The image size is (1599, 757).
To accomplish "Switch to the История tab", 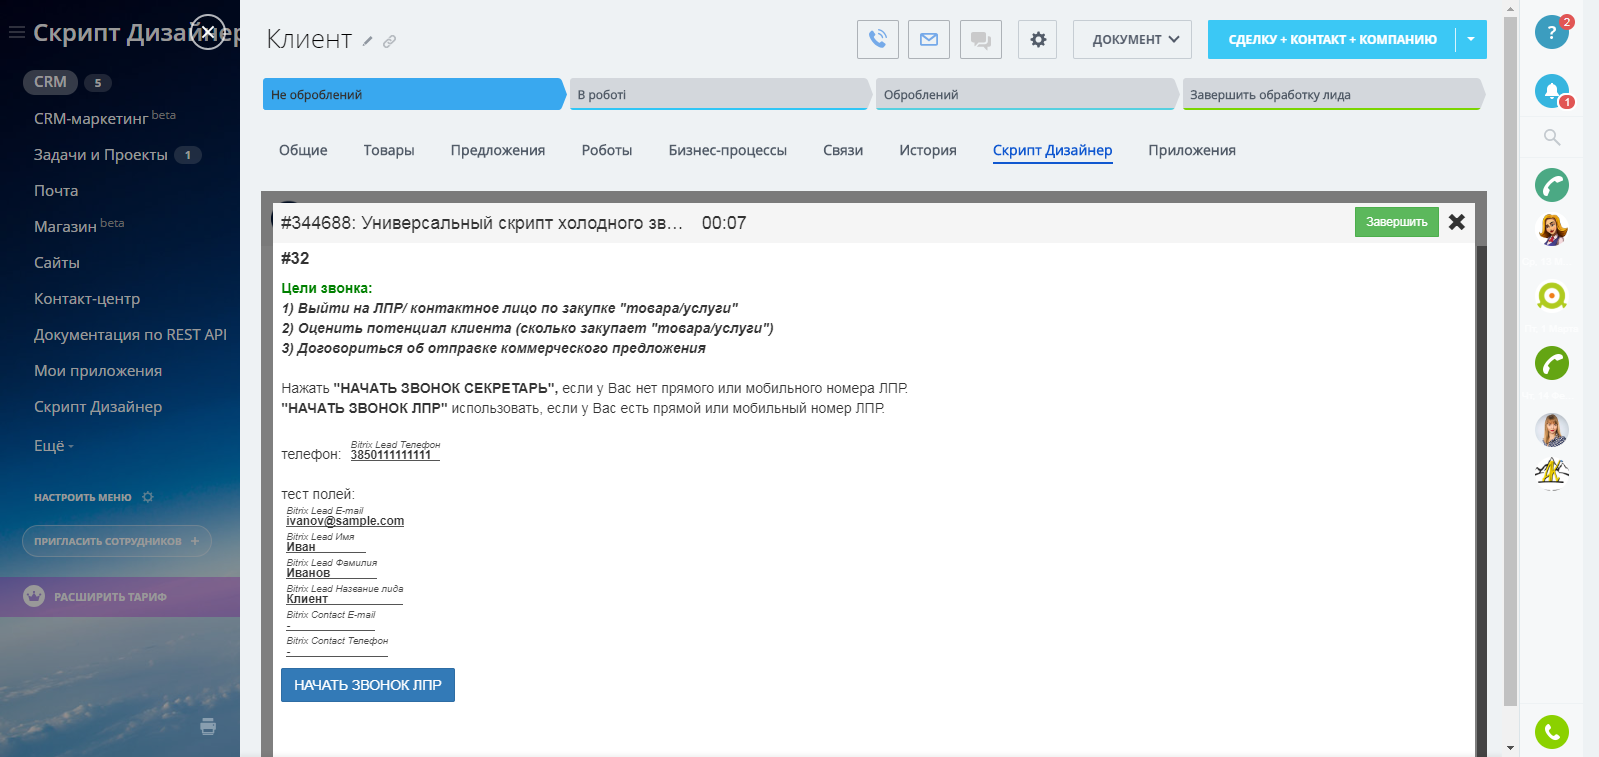I will pyautogui.click(x=927, y=150).
